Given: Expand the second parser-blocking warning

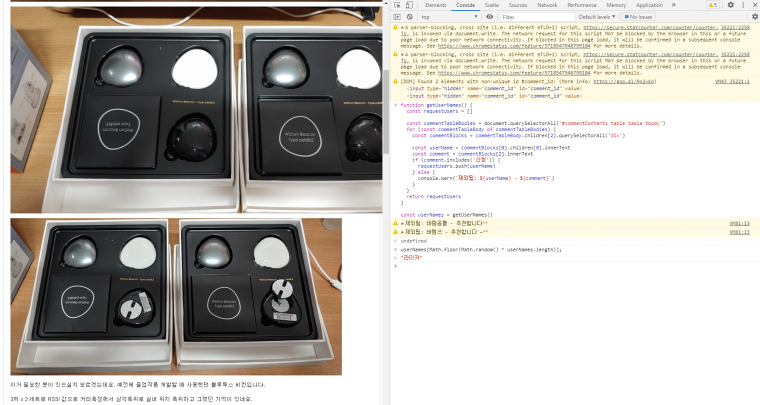Looking at the screenshot, I should pos(402,55).
